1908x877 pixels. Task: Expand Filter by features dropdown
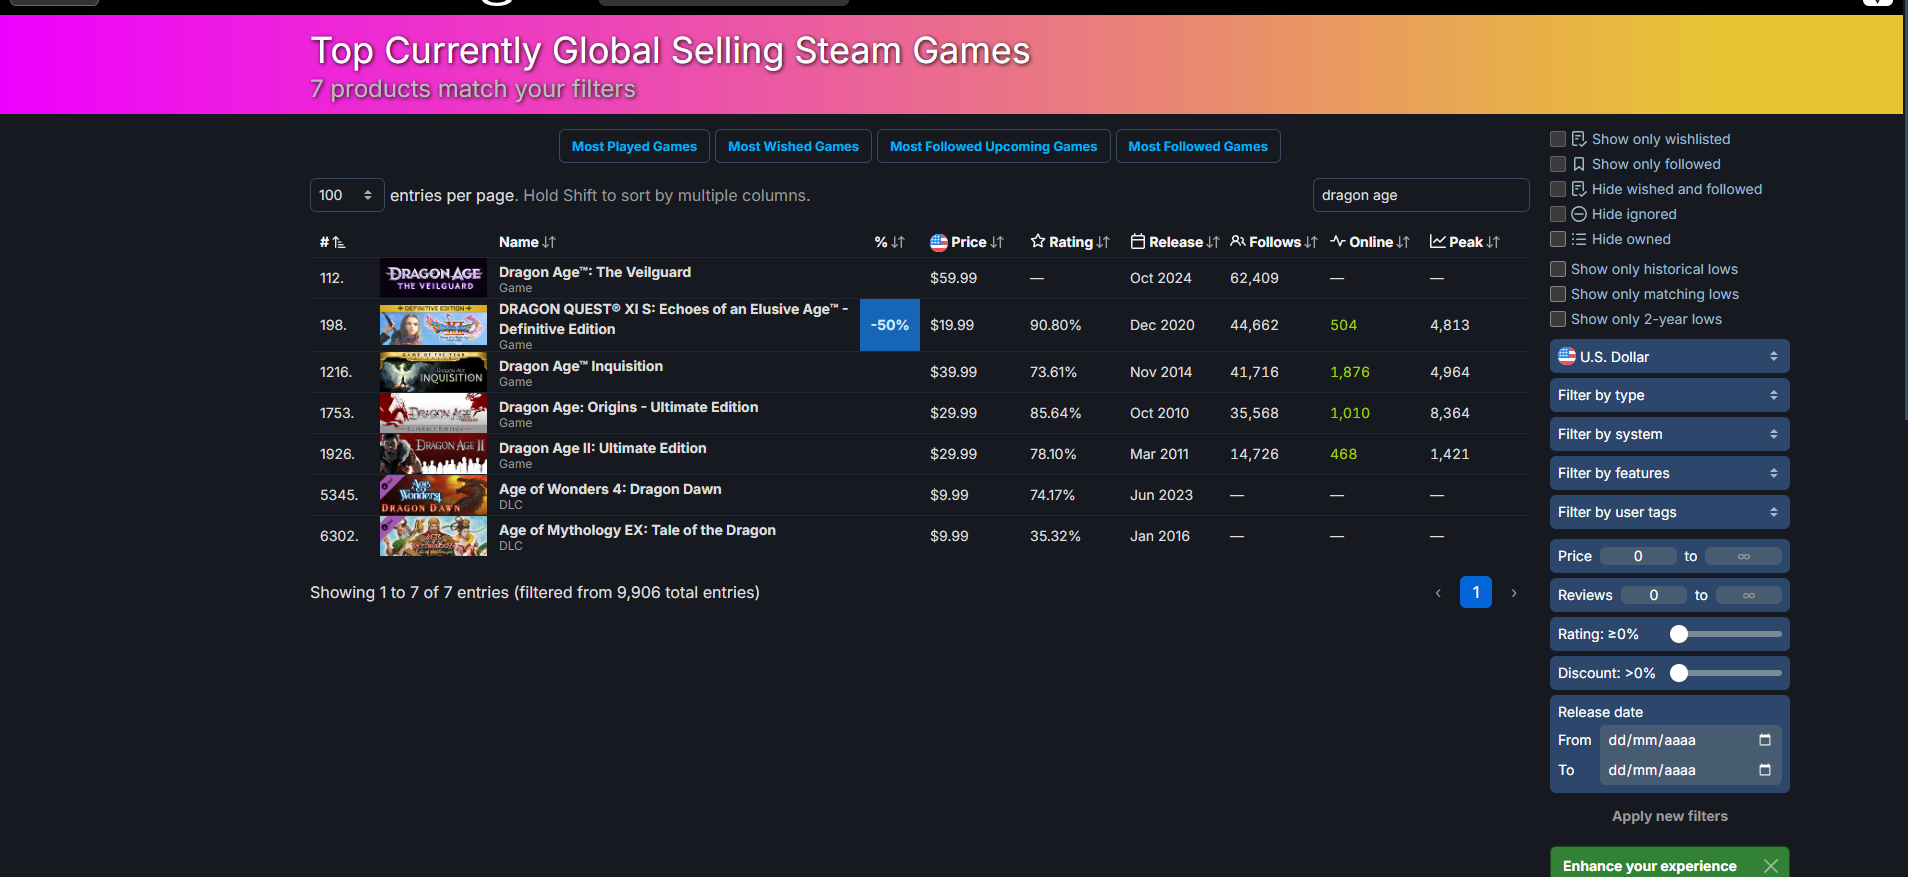click(x=1669, y=473)
